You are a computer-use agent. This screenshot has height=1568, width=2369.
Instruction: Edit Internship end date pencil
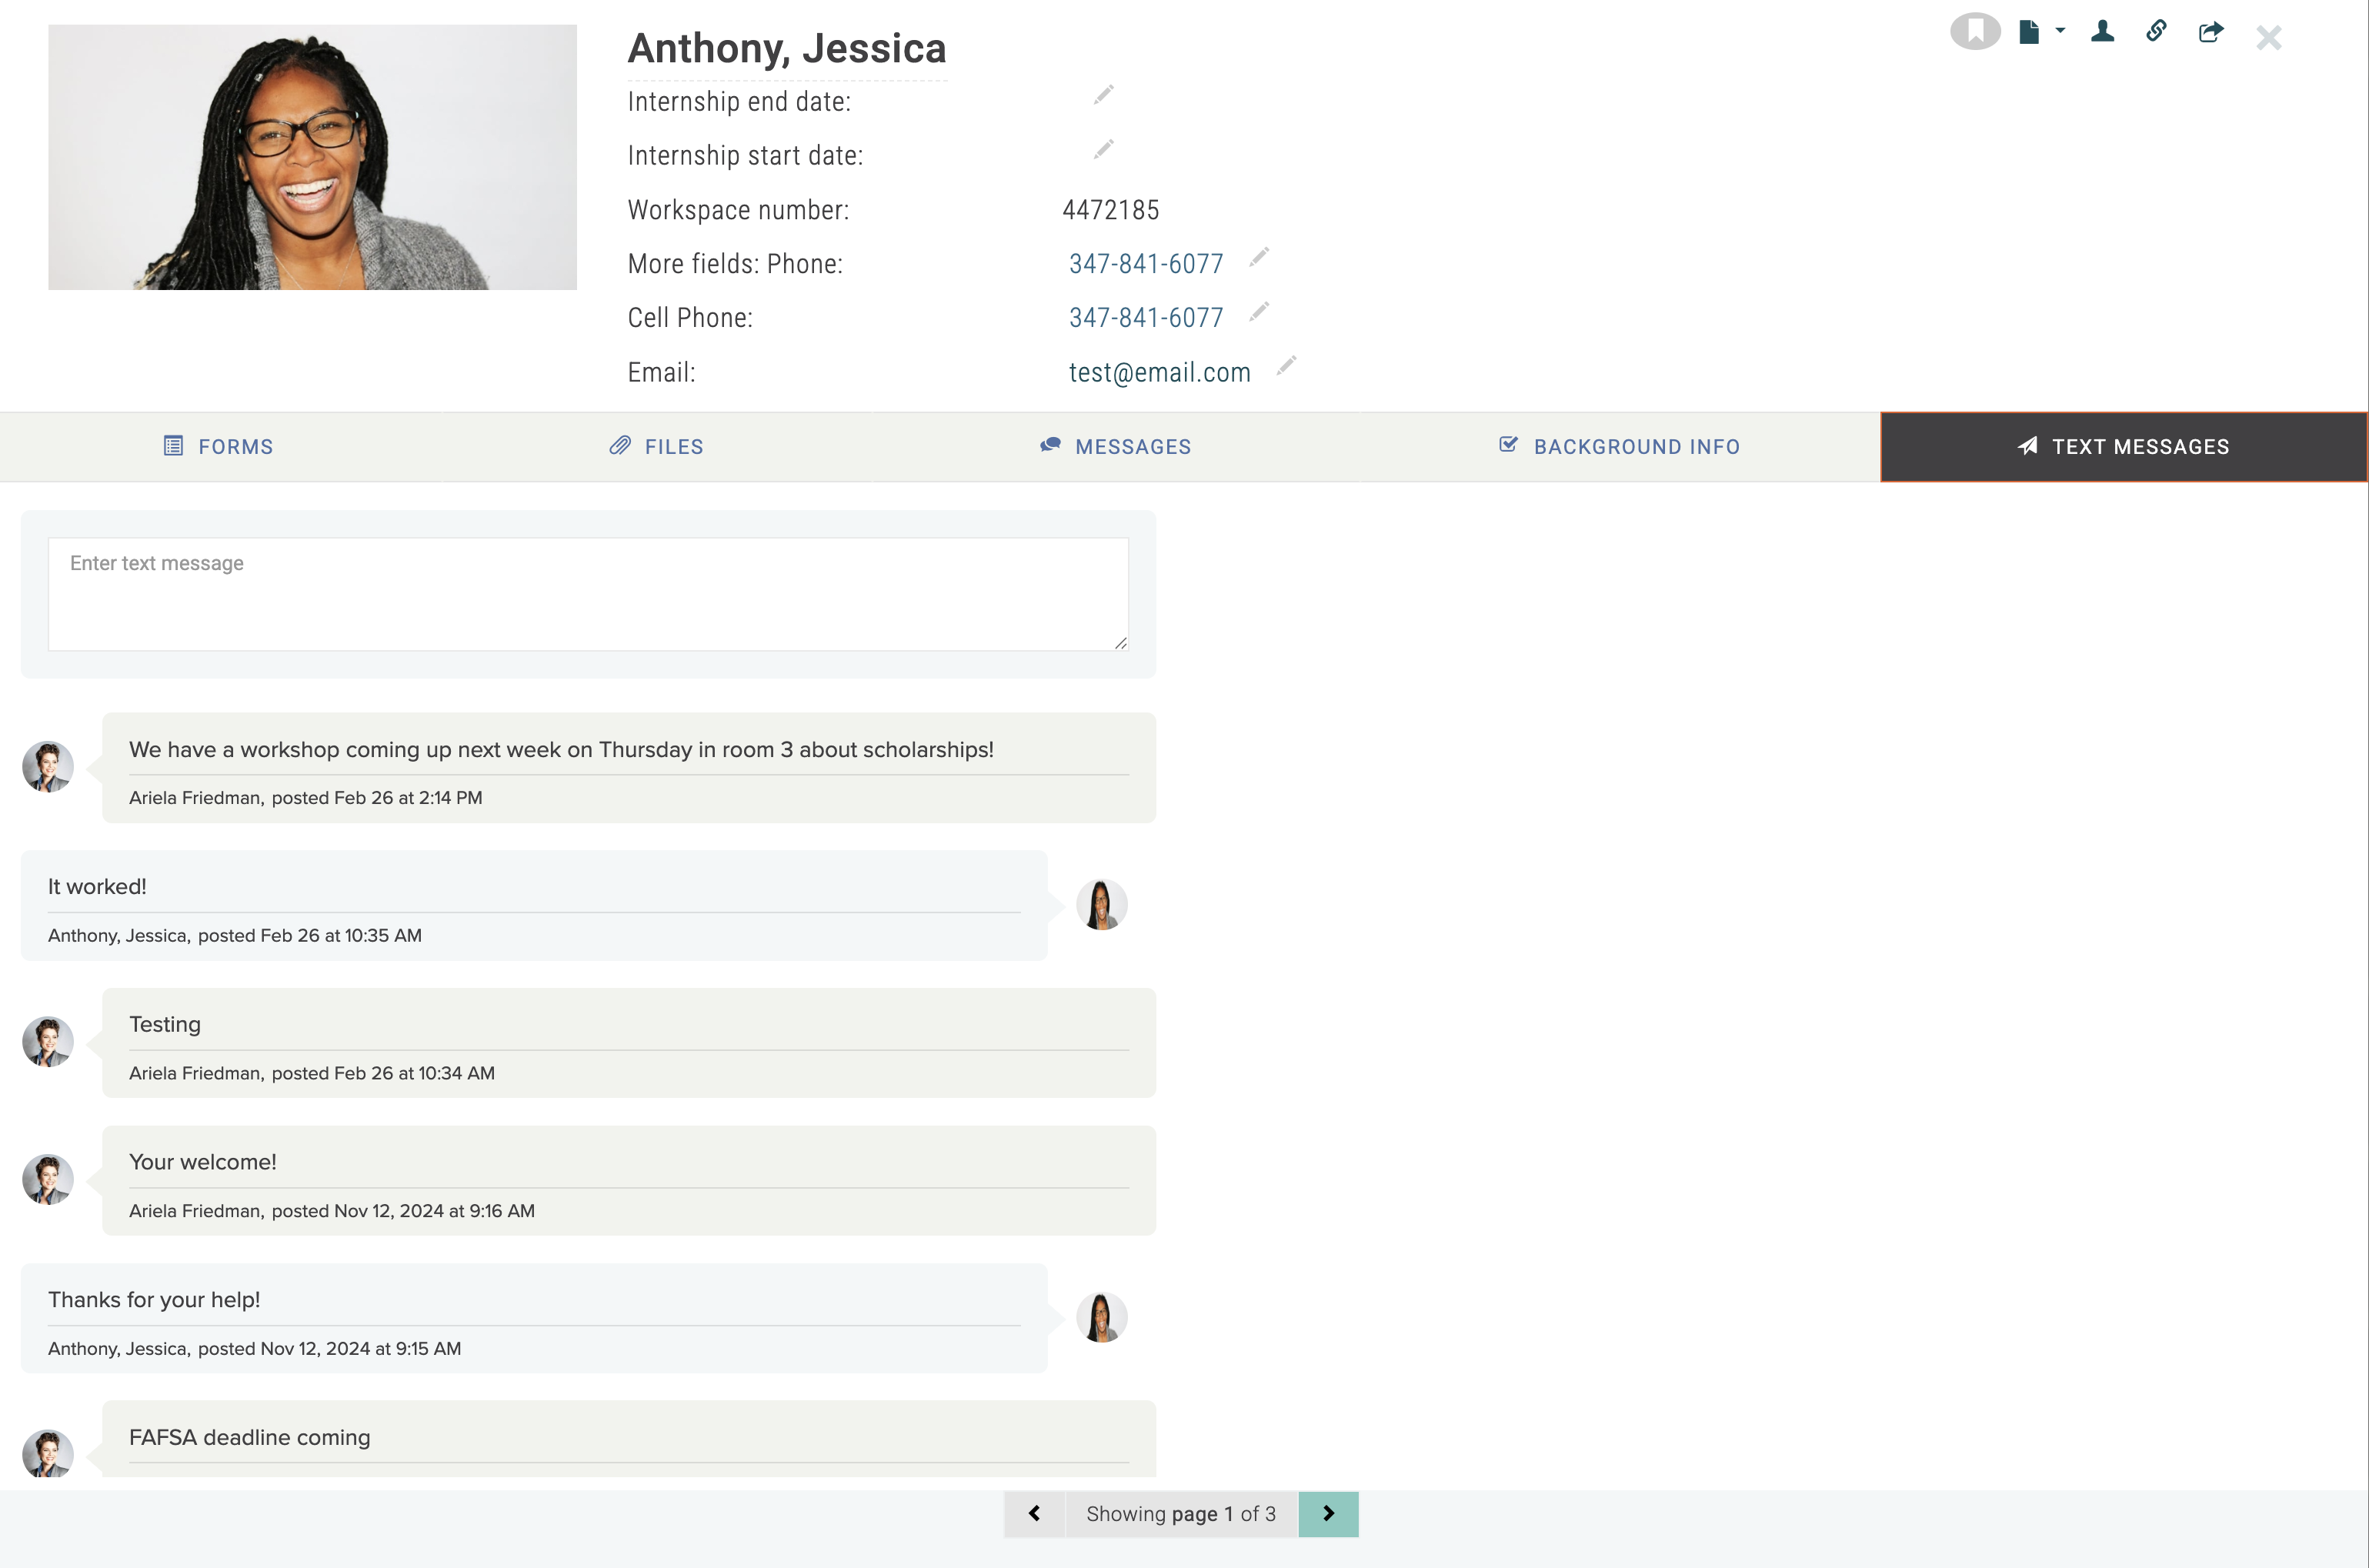[x=1103, y=95]
